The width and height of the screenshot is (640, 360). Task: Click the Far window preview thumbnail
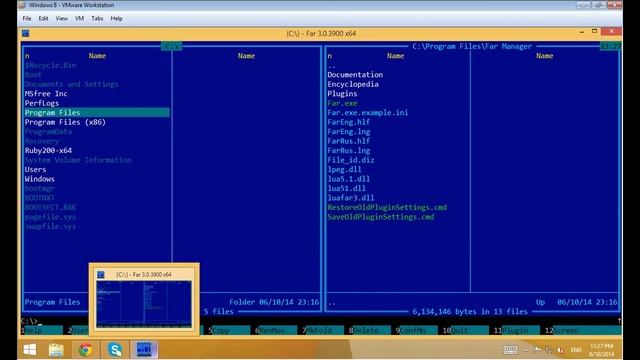click(144, 304)
